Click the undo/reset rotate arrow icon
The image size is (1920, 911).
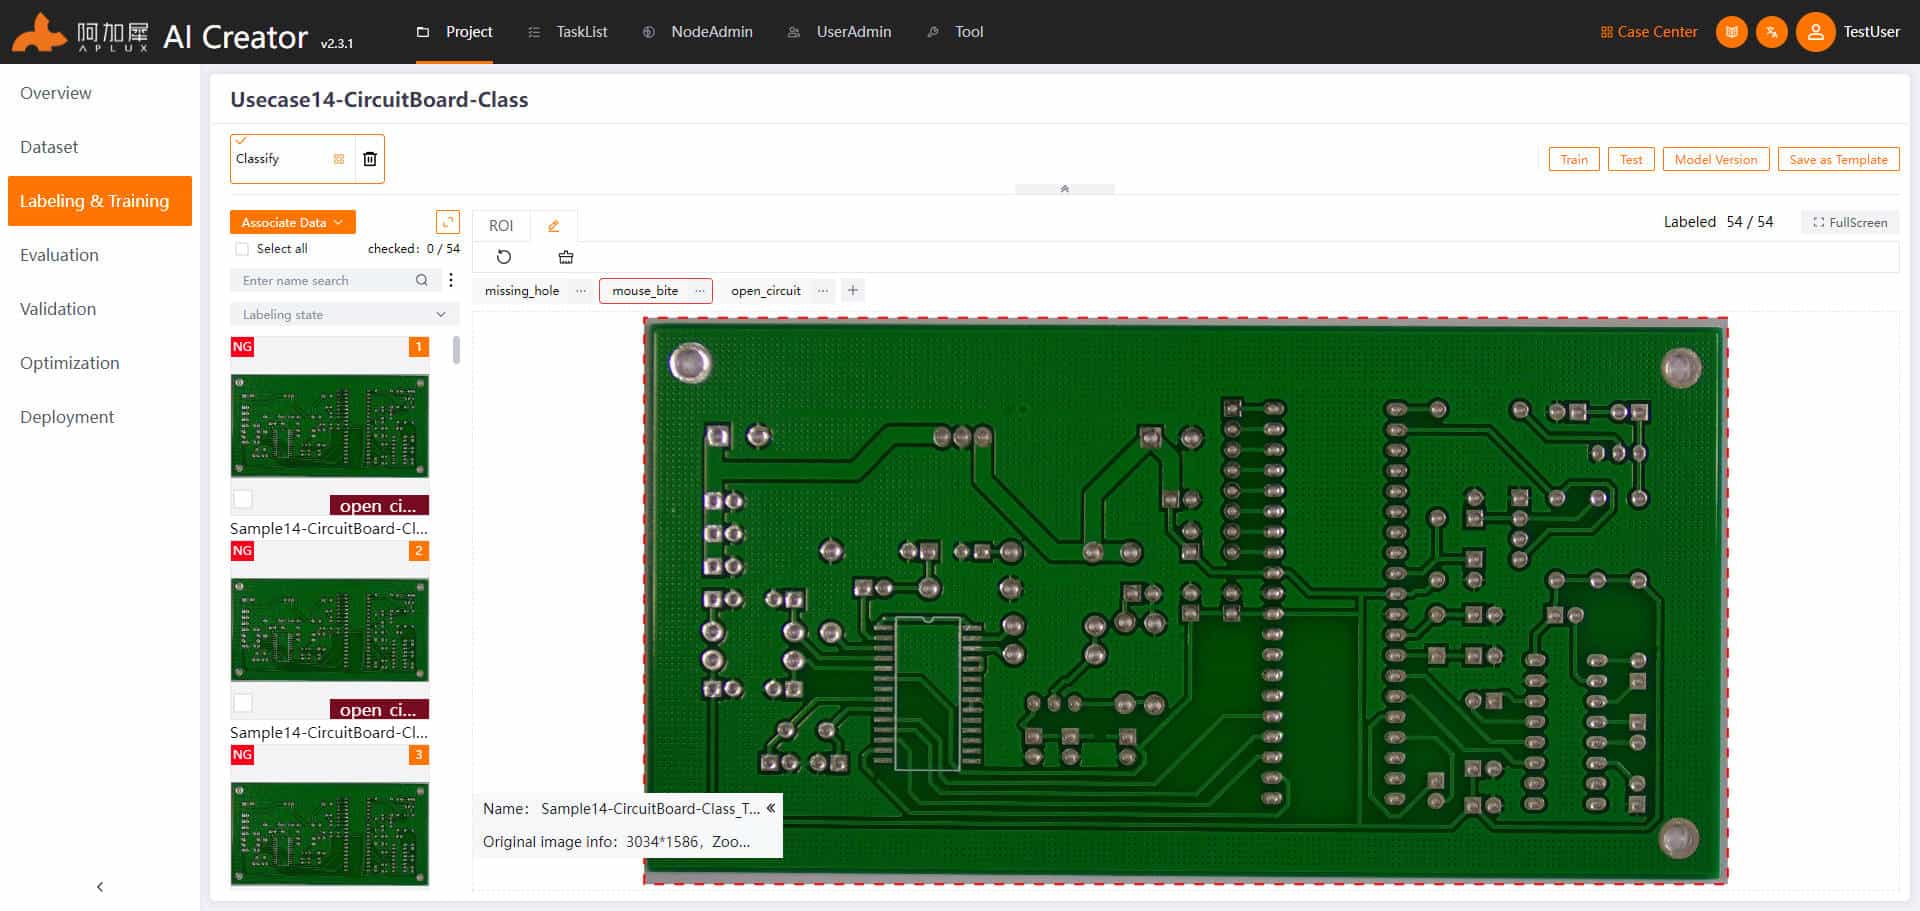(504, 257)
